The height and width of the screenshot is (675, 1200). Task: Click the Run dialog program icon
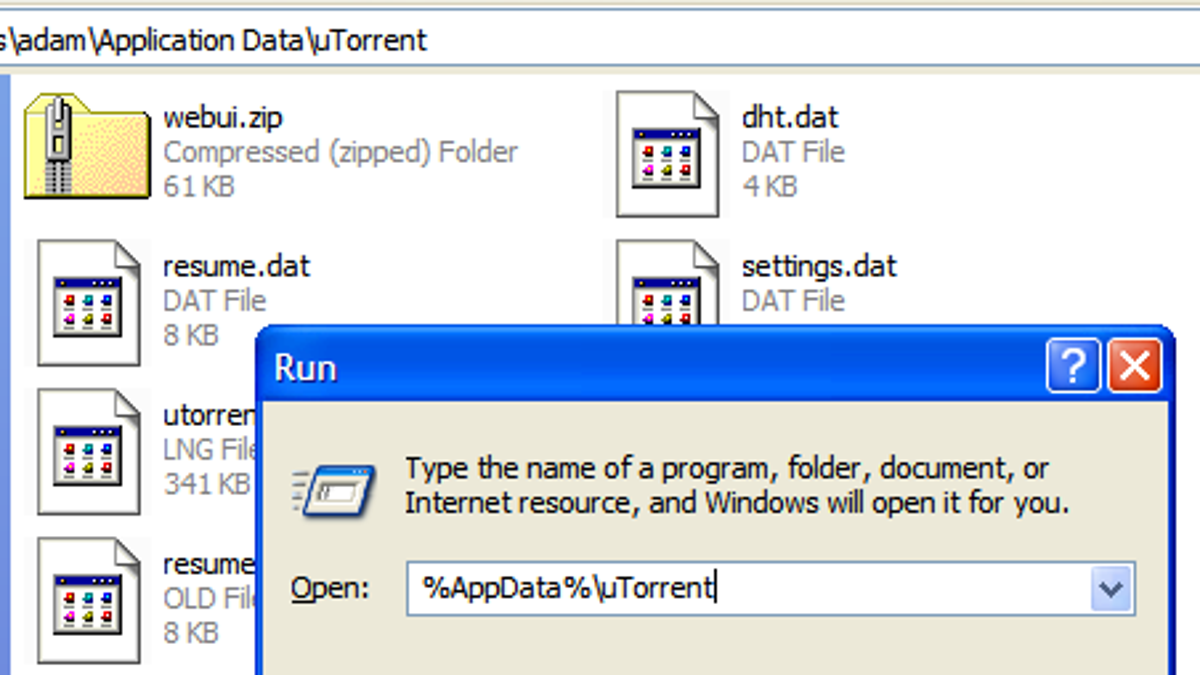pos(335,490)
